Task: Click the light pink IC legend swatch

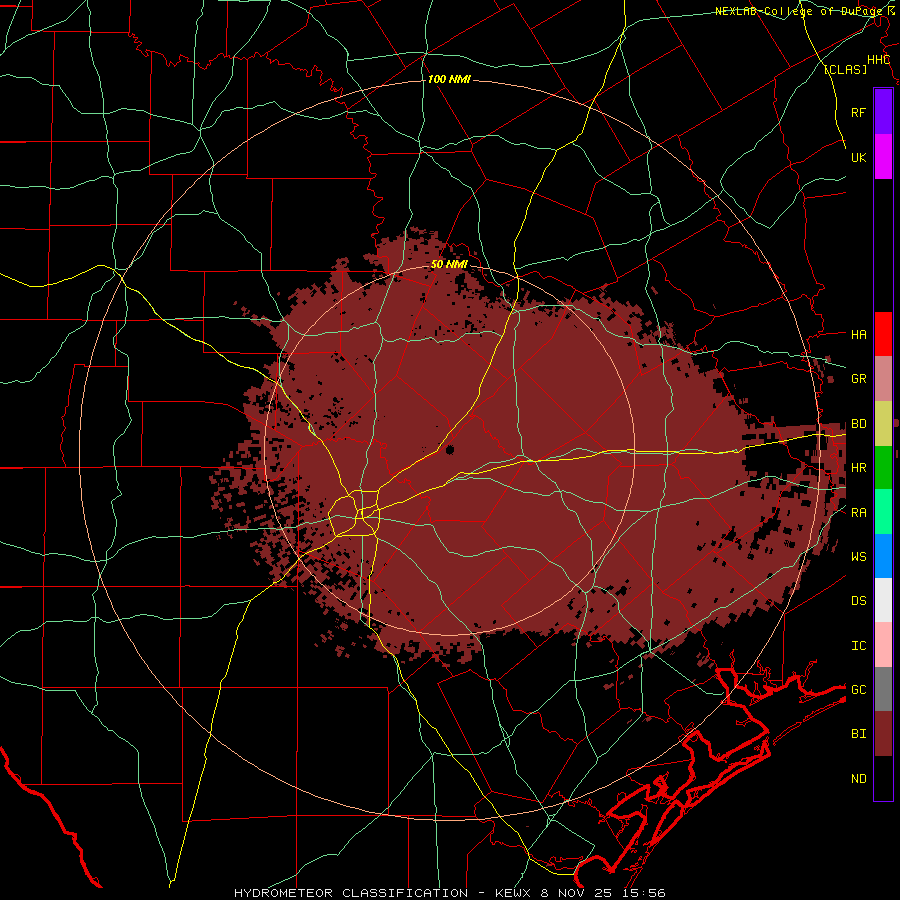Action: 883,645
